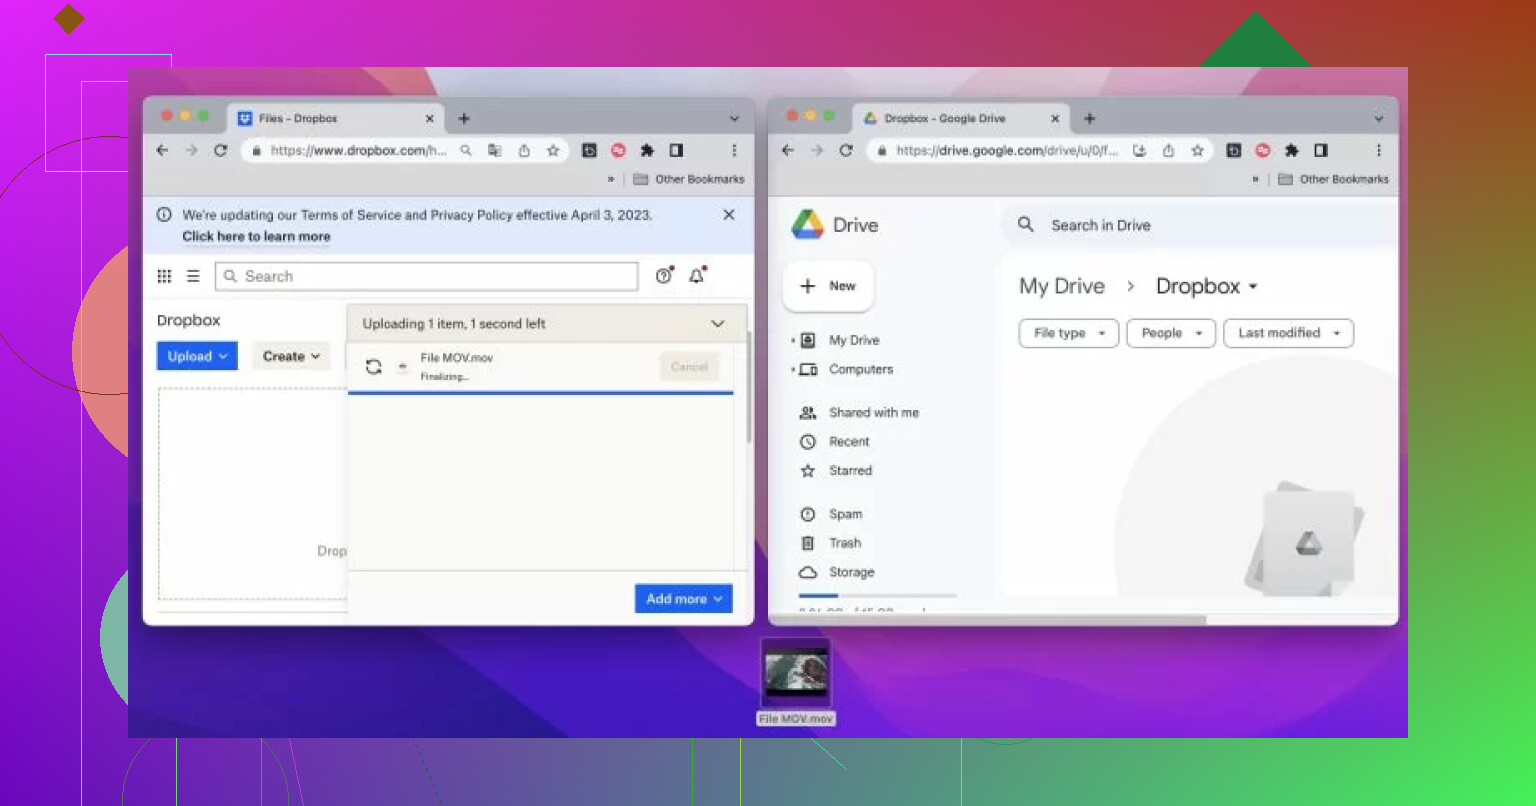Go back in the Google Drive window
This screenshot has height=806, width=1536.
pyautogui.click(x=788, y=150)
